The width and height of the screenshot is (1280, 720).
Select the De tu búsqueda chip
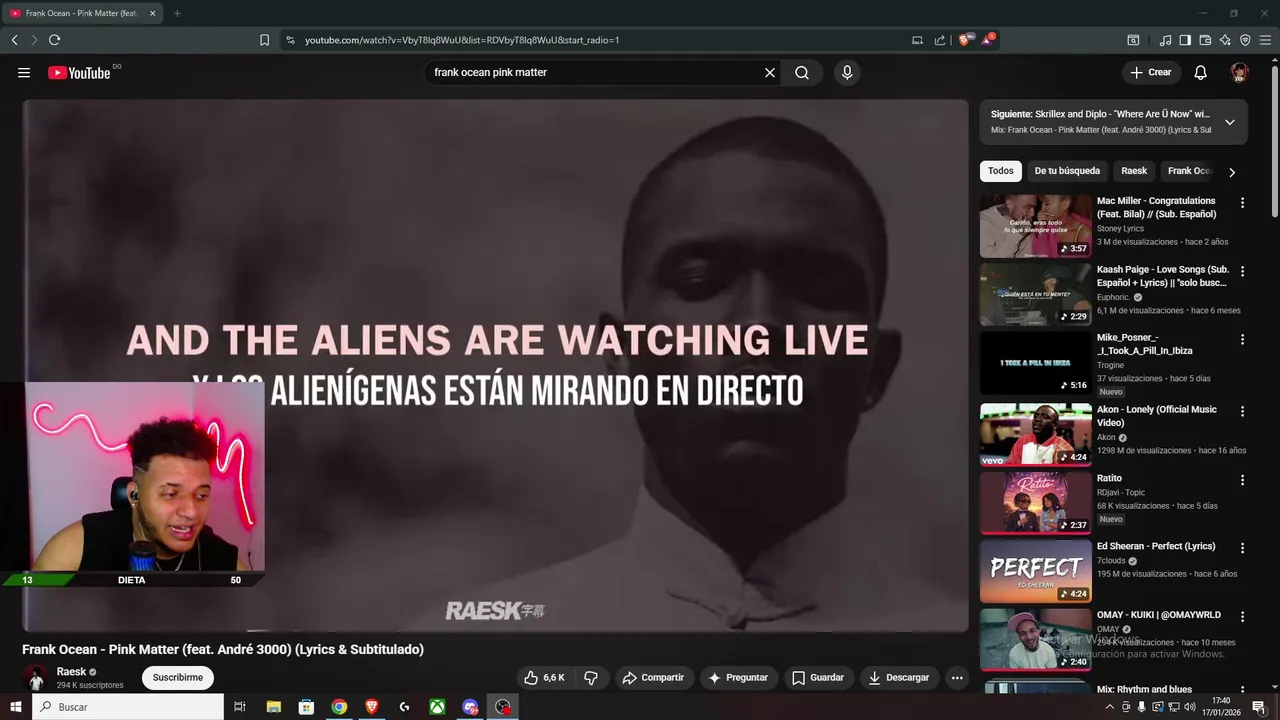coord(1067,171)
